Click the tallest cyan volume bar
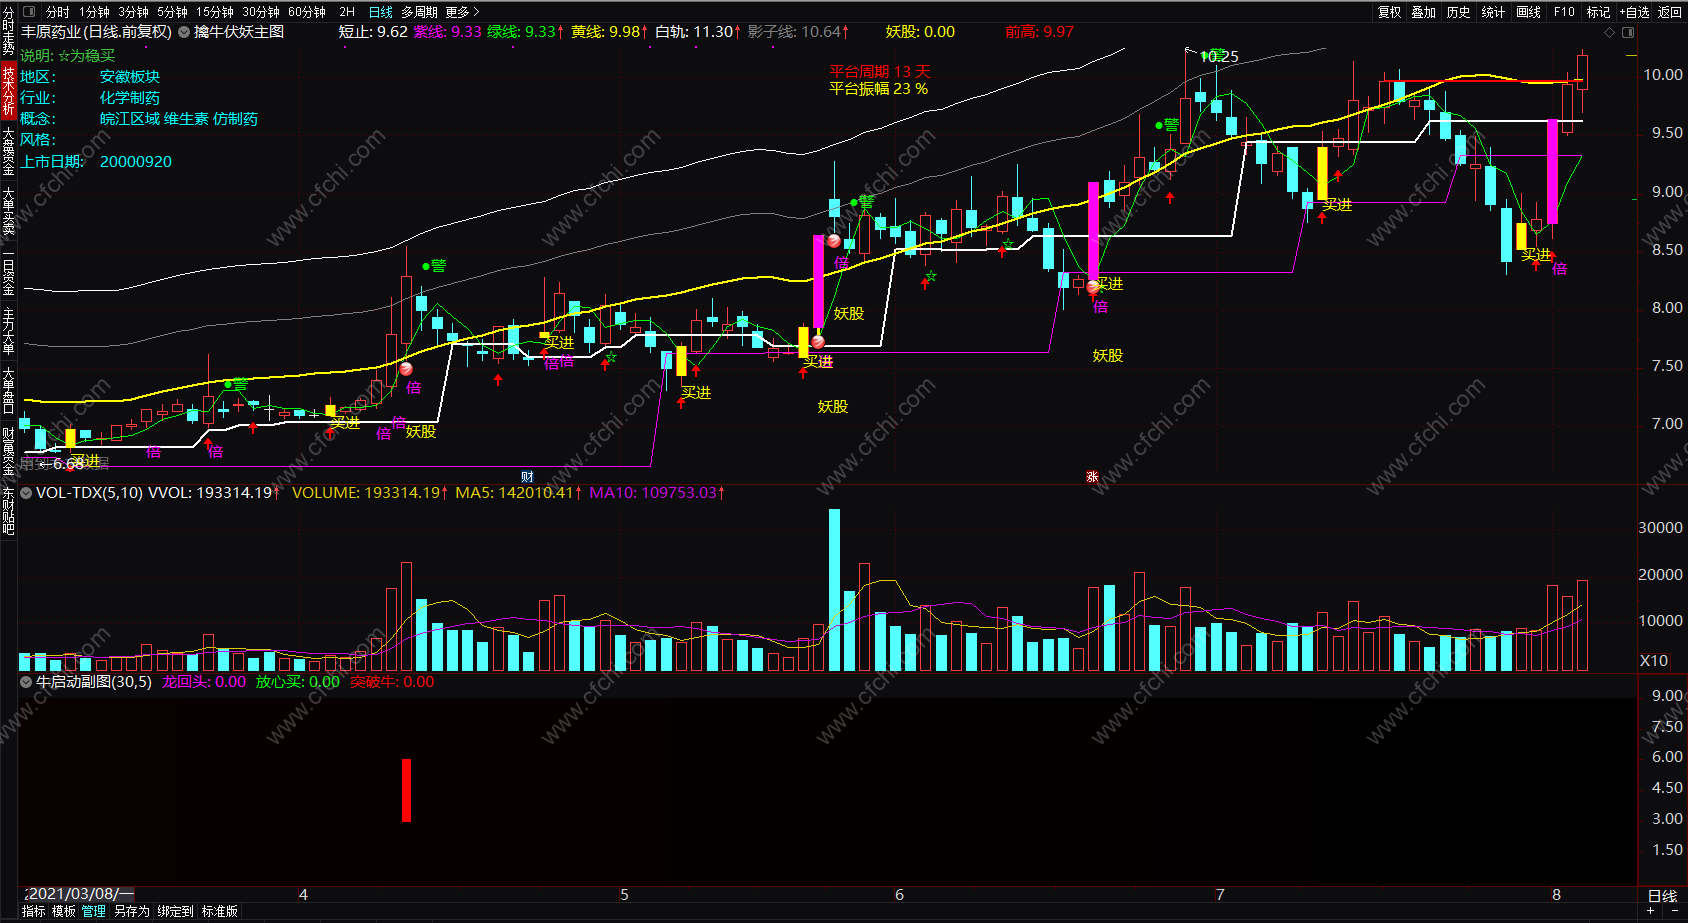The width and height of the screenshot is (1688, 923). 834,590
